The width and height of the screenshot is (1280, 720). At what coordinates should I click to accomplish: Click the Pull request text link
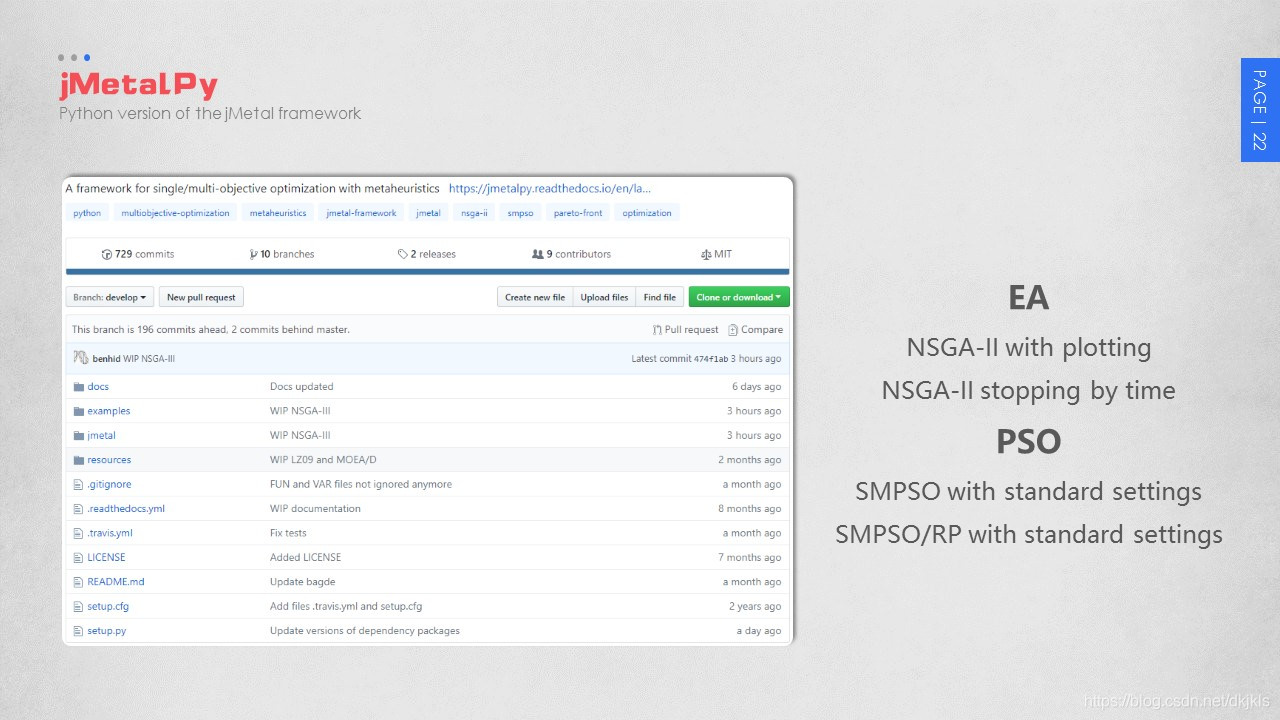(x=692, y=330)
